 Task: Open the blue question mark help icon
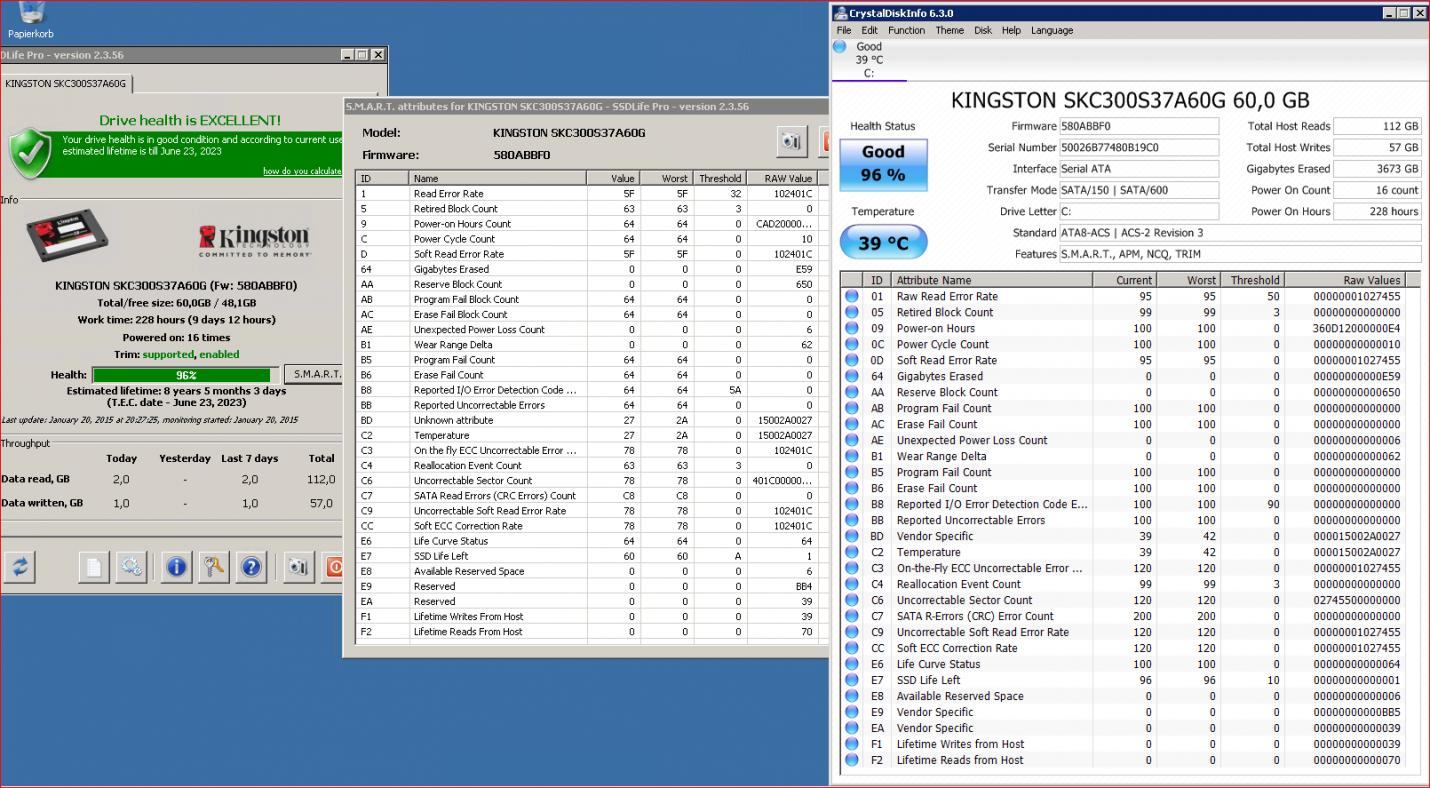pos(251,567)
